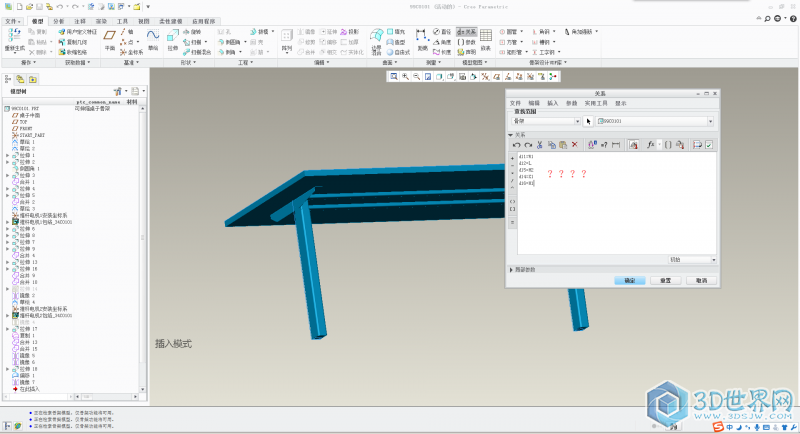Open the Look In type combo box
Viewport: 800px width, 434px height.
tap(545, 121)
